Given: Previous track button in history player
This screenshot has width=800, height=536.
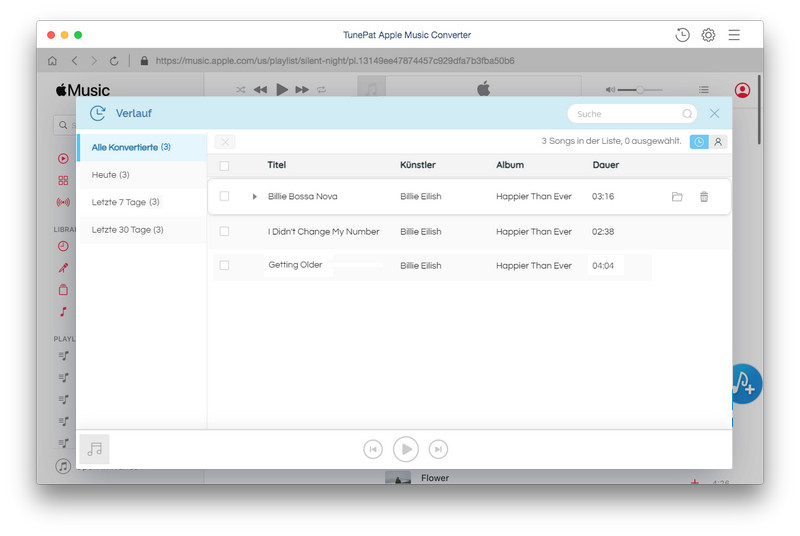Looking at the screenshot, I should pos(373,449).
